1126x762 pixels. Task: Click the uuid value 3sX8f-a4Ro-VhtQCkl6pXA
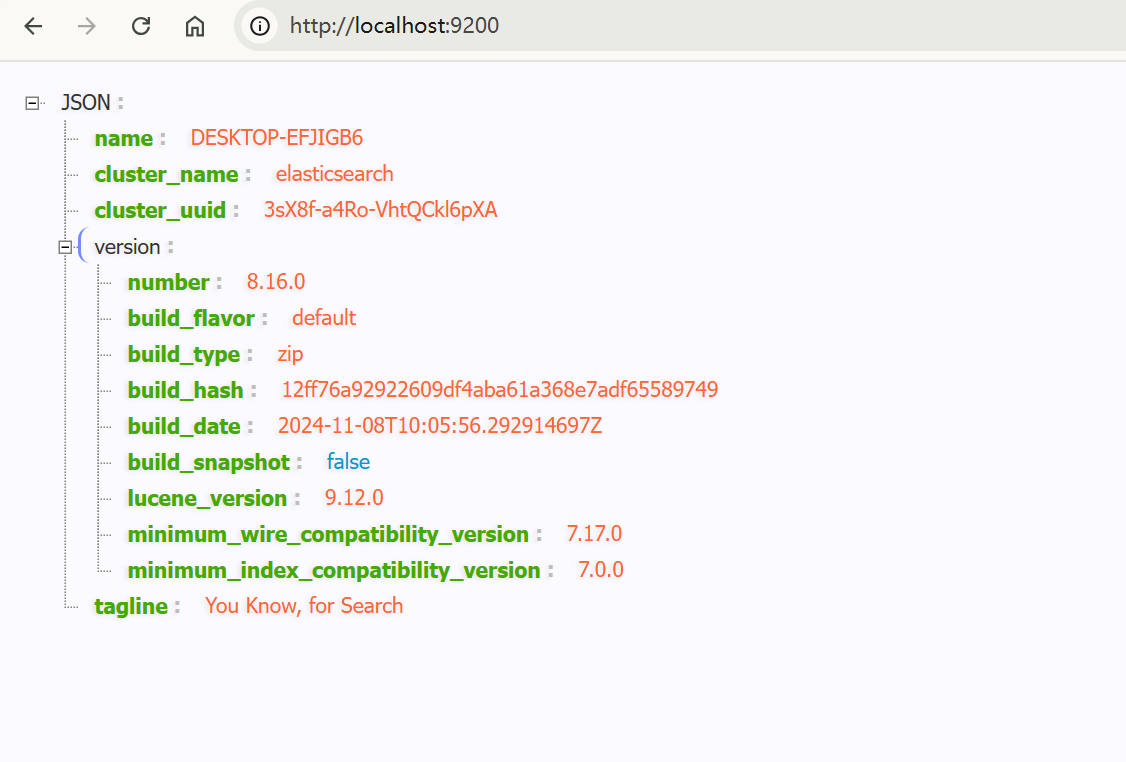pos(381,210)
